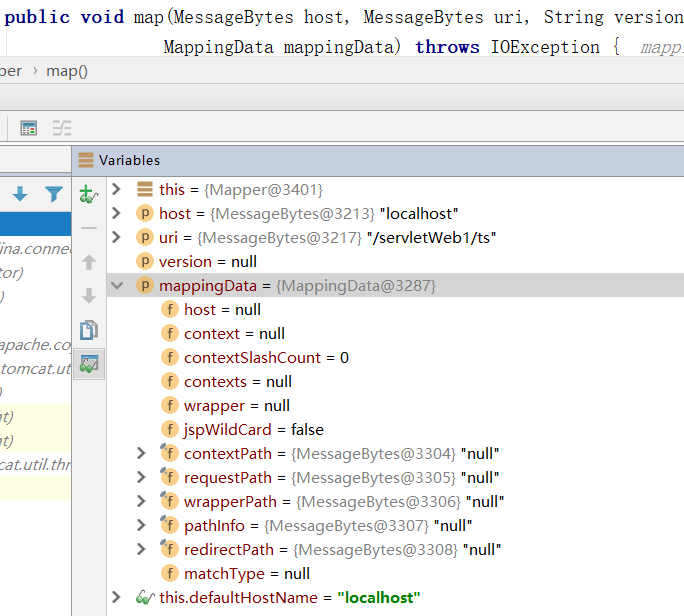Click the 'cat.util.thr' frame entry
Screen dimensions: 684x616
tap(35, 465)
